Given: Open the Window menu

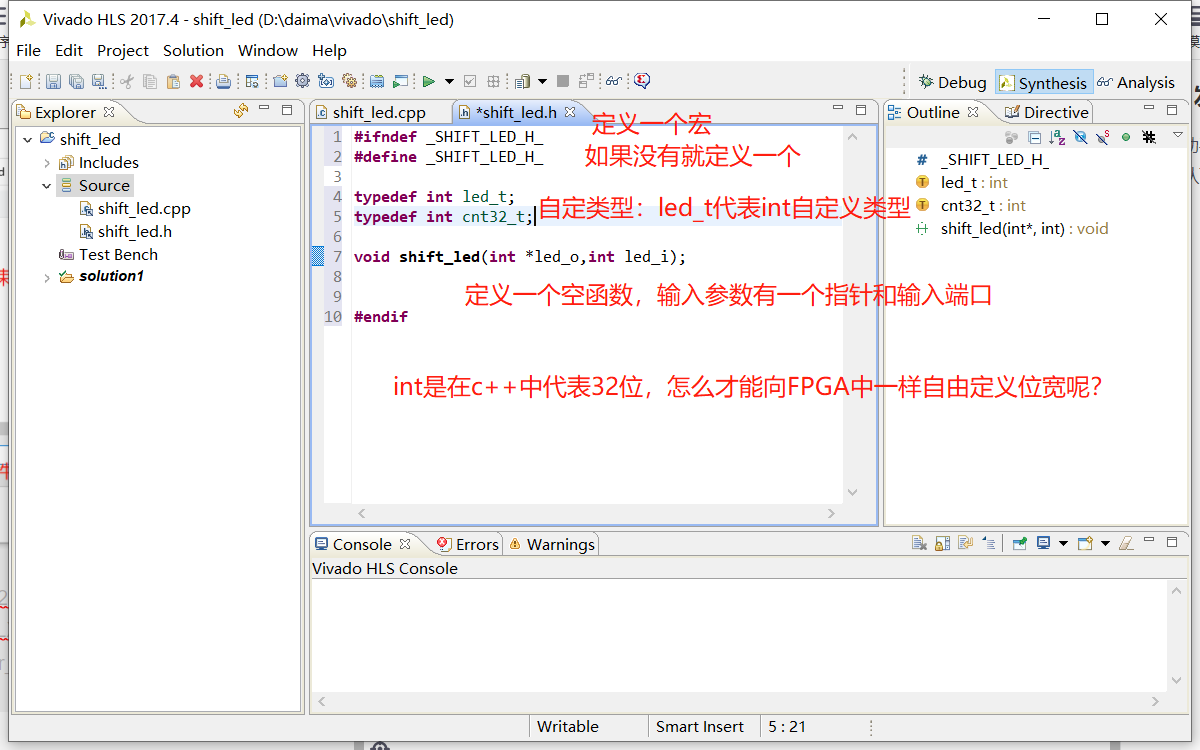Looking at the screenshot, I should point(268,50).
